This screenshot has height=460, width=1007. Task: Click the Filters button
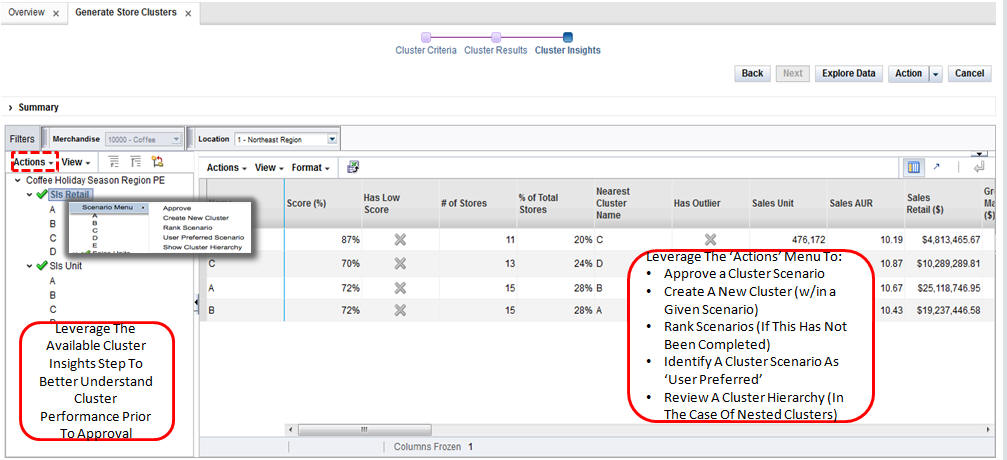pos(22,139)
